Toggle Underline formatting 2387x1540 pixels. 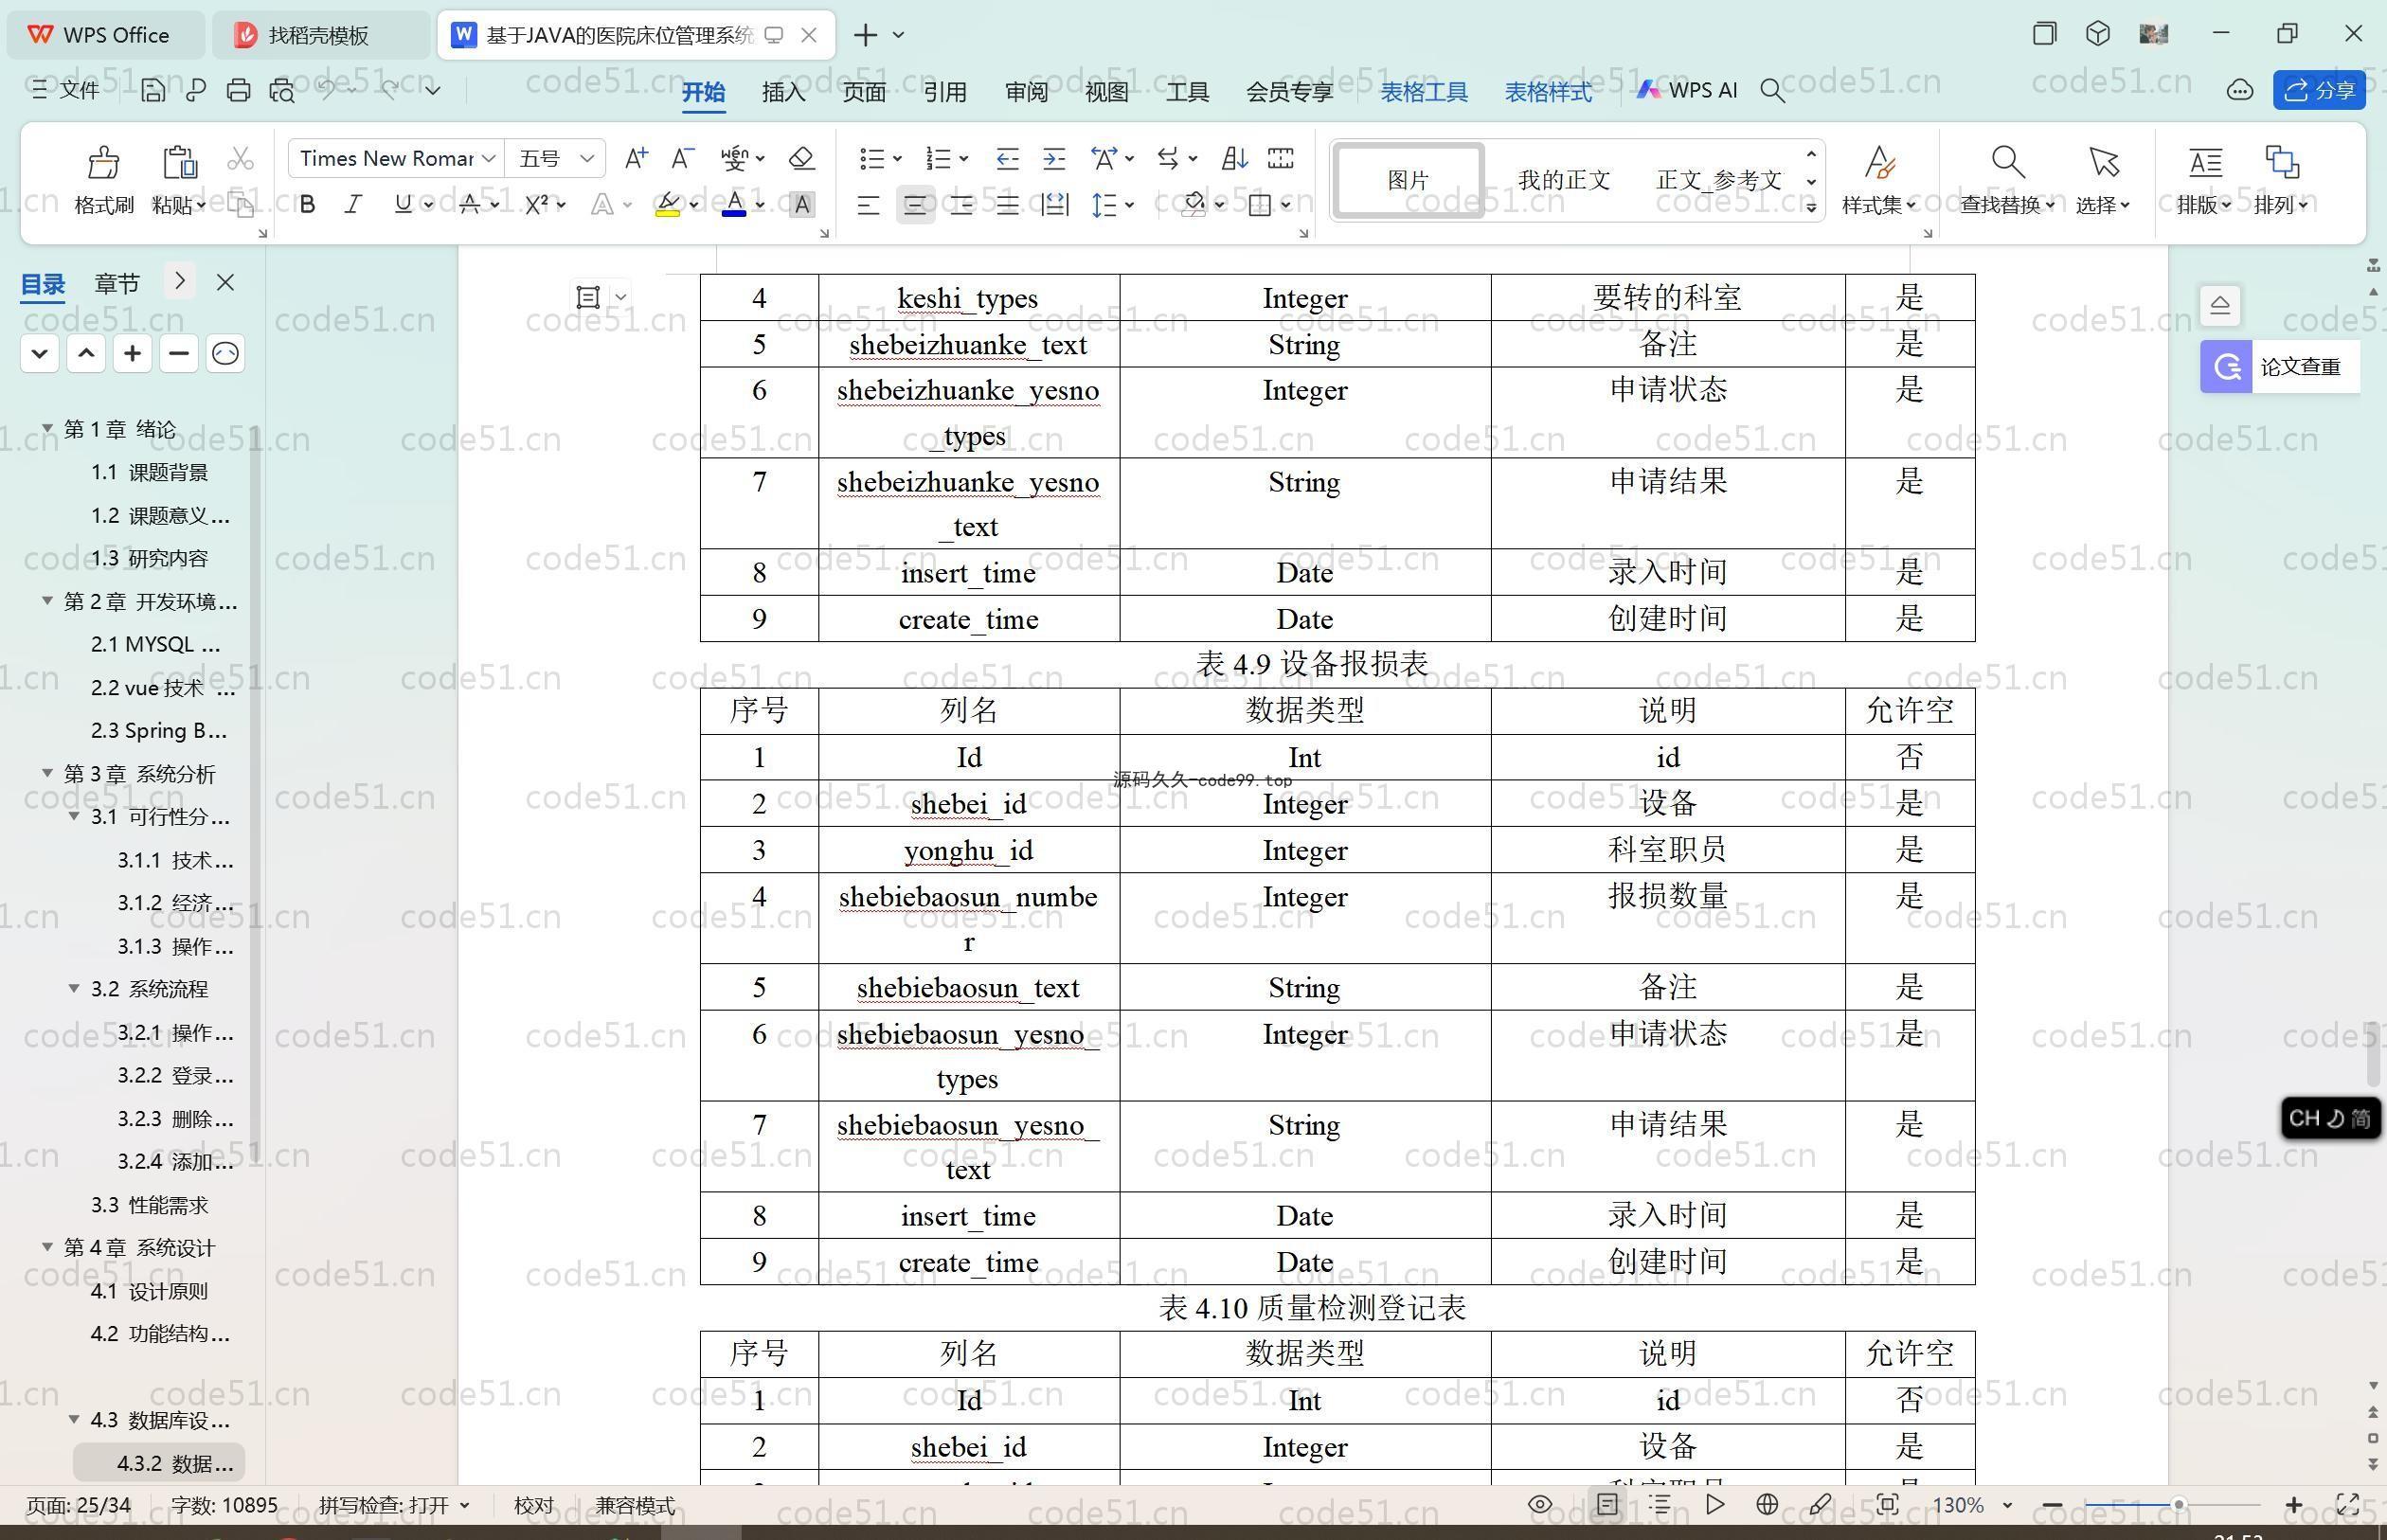point(402,204)
